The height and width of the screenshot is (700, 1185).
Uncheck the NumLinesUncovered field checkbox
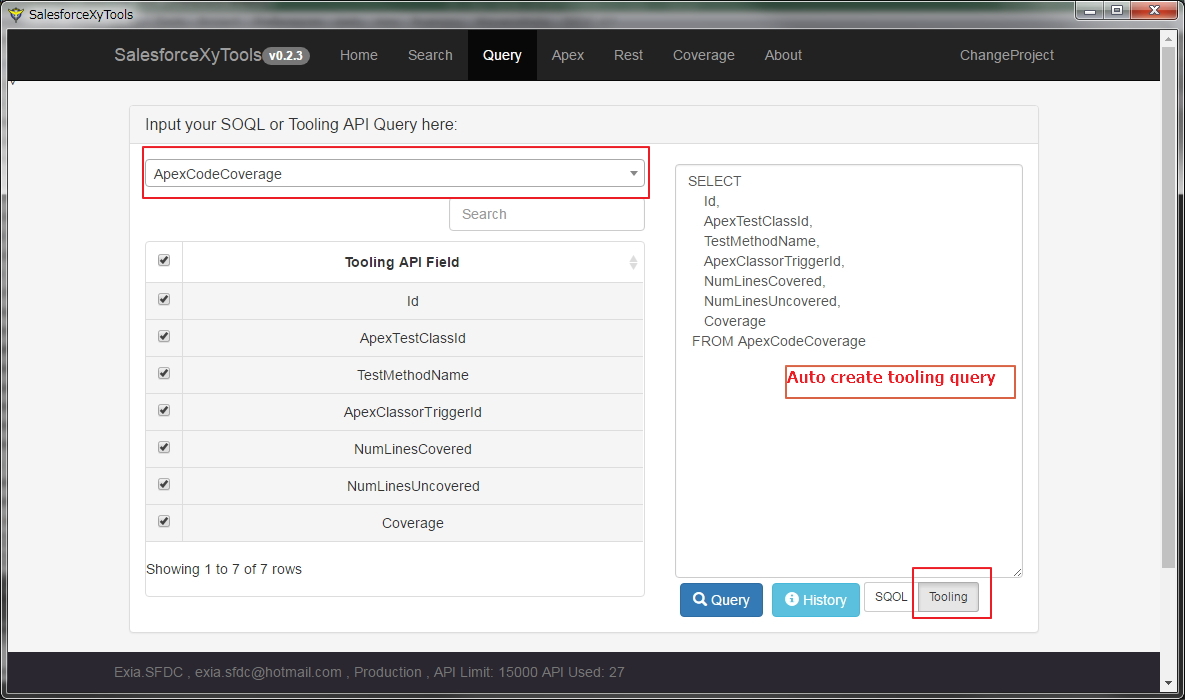[x=164, y=485]
